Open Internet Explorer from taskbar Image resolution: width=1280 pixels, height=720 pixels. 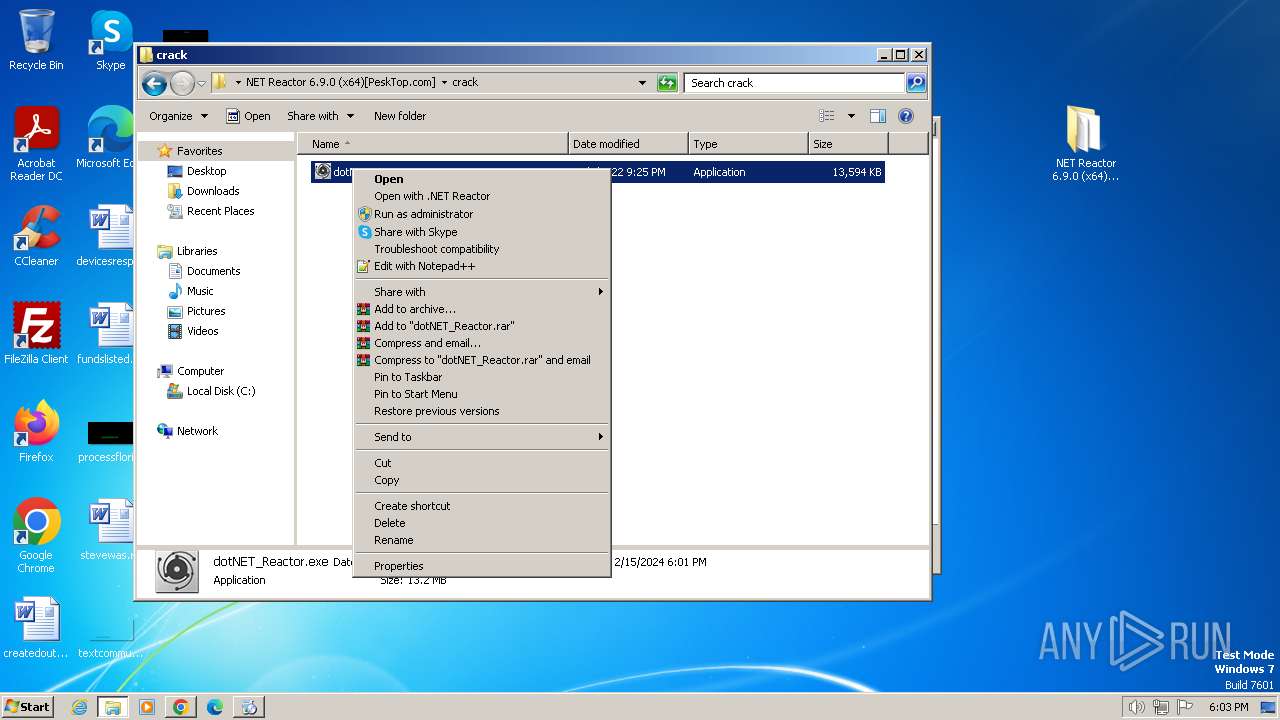point(80,707)
